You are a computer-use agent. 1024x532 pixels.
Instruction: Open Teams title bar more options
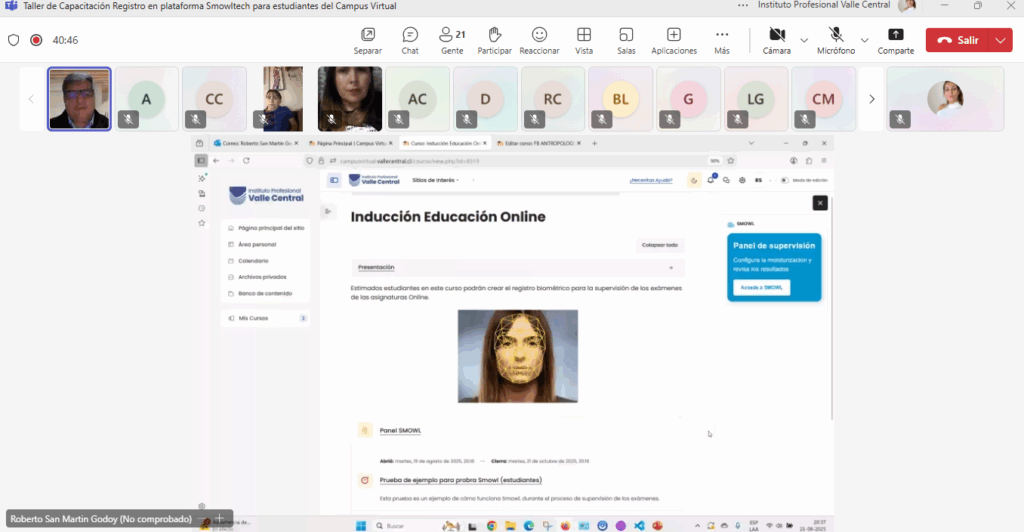pos(743,5)
